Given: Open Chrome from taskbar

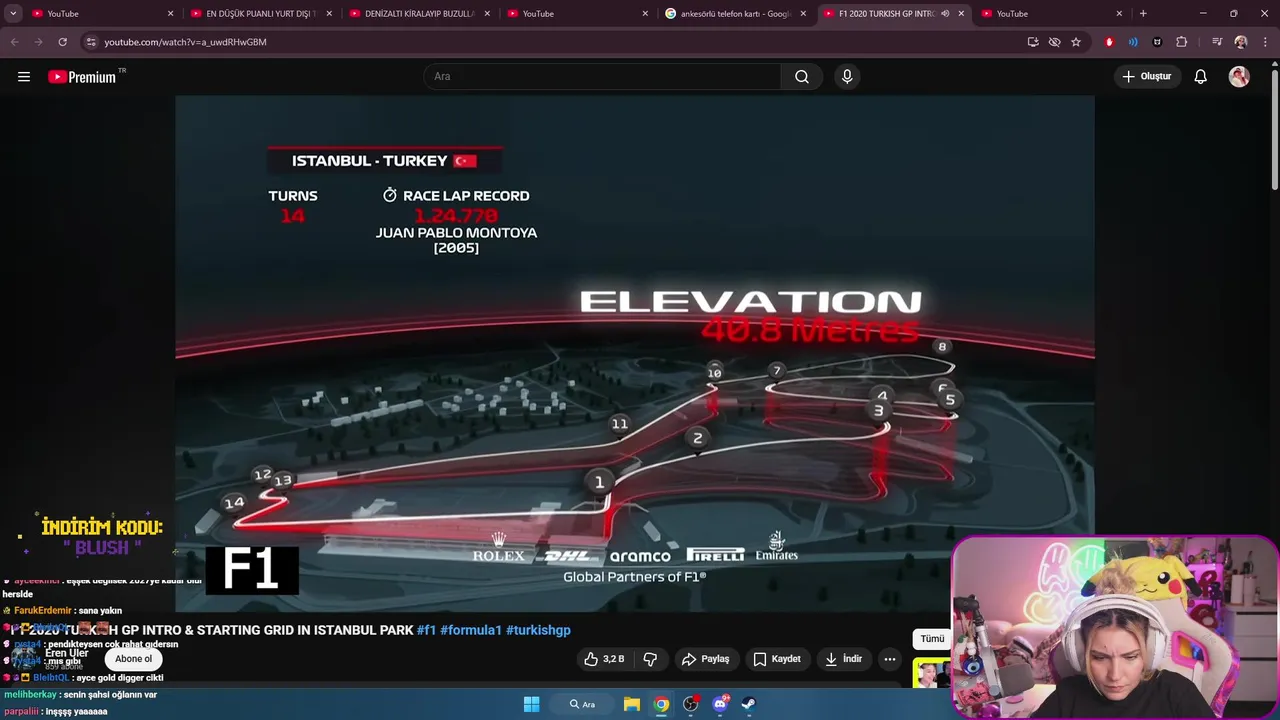Looking at the screenshot, I should tap(661, 704).
